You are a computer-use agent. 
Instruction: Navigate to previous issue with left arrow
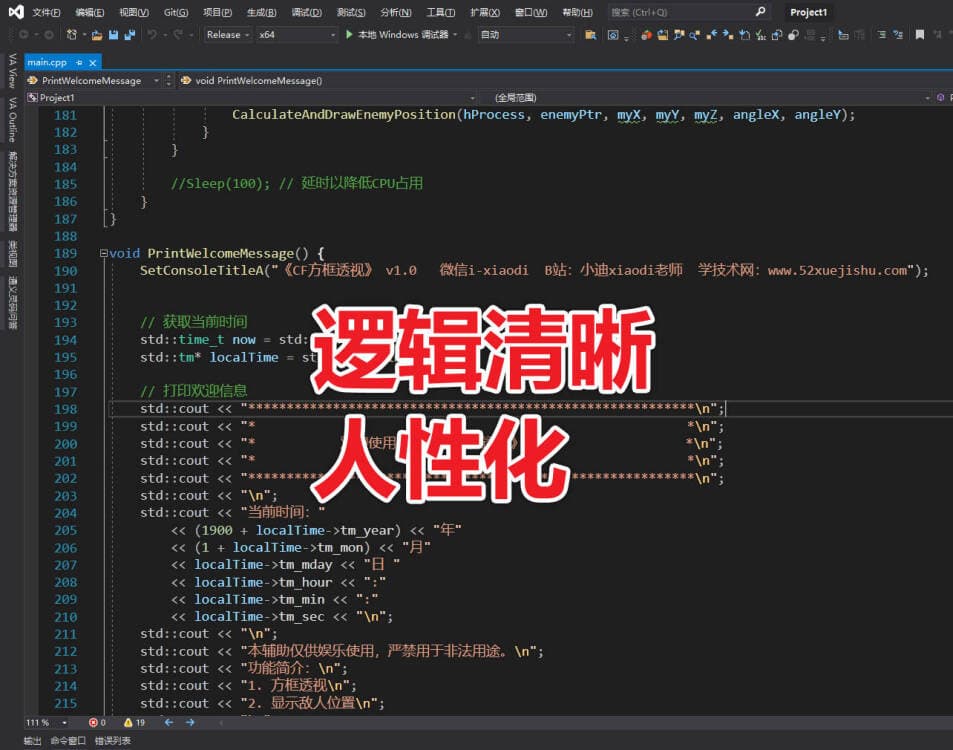pyautogui.click(x=168, y=722)
